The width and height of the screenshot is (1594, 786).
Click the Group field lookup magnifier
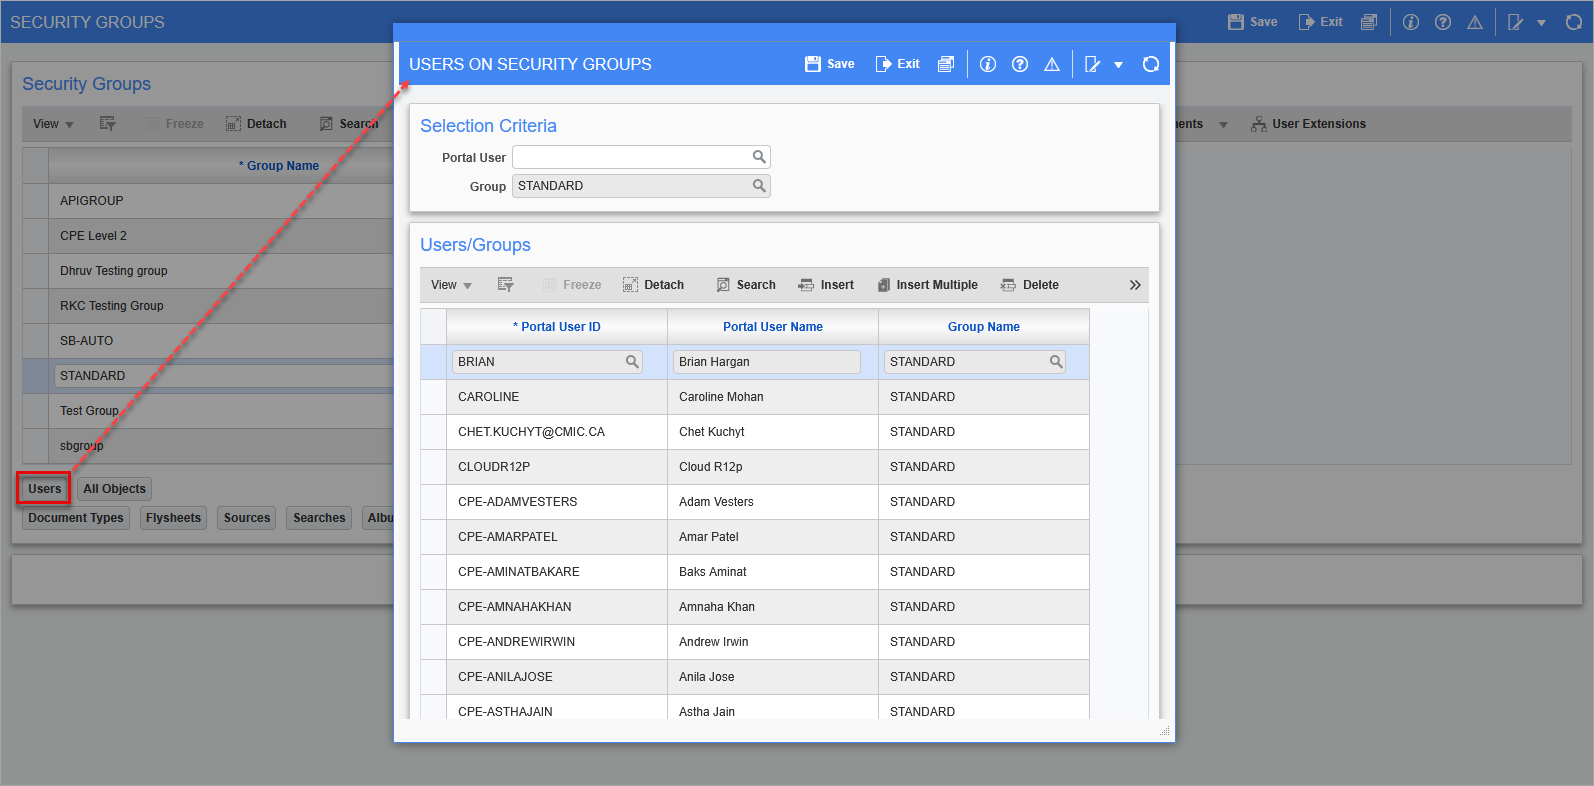click(759, 186)
